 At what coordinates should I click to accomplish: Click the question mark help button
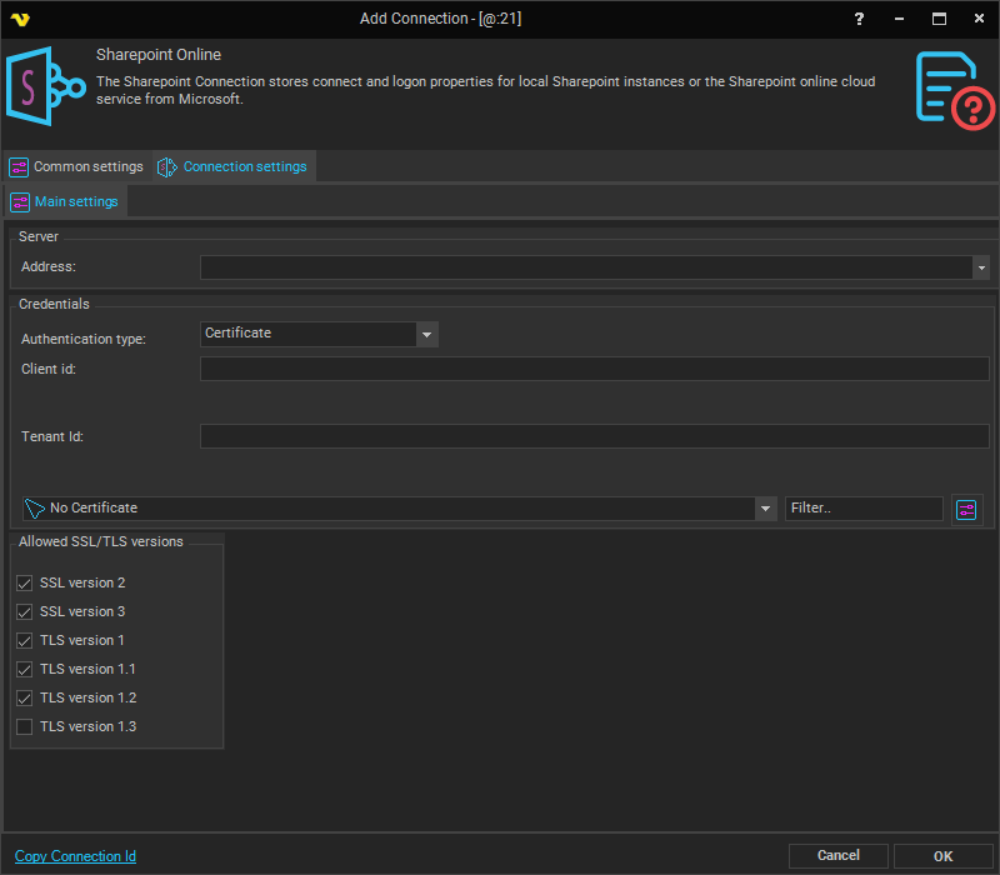859,19
